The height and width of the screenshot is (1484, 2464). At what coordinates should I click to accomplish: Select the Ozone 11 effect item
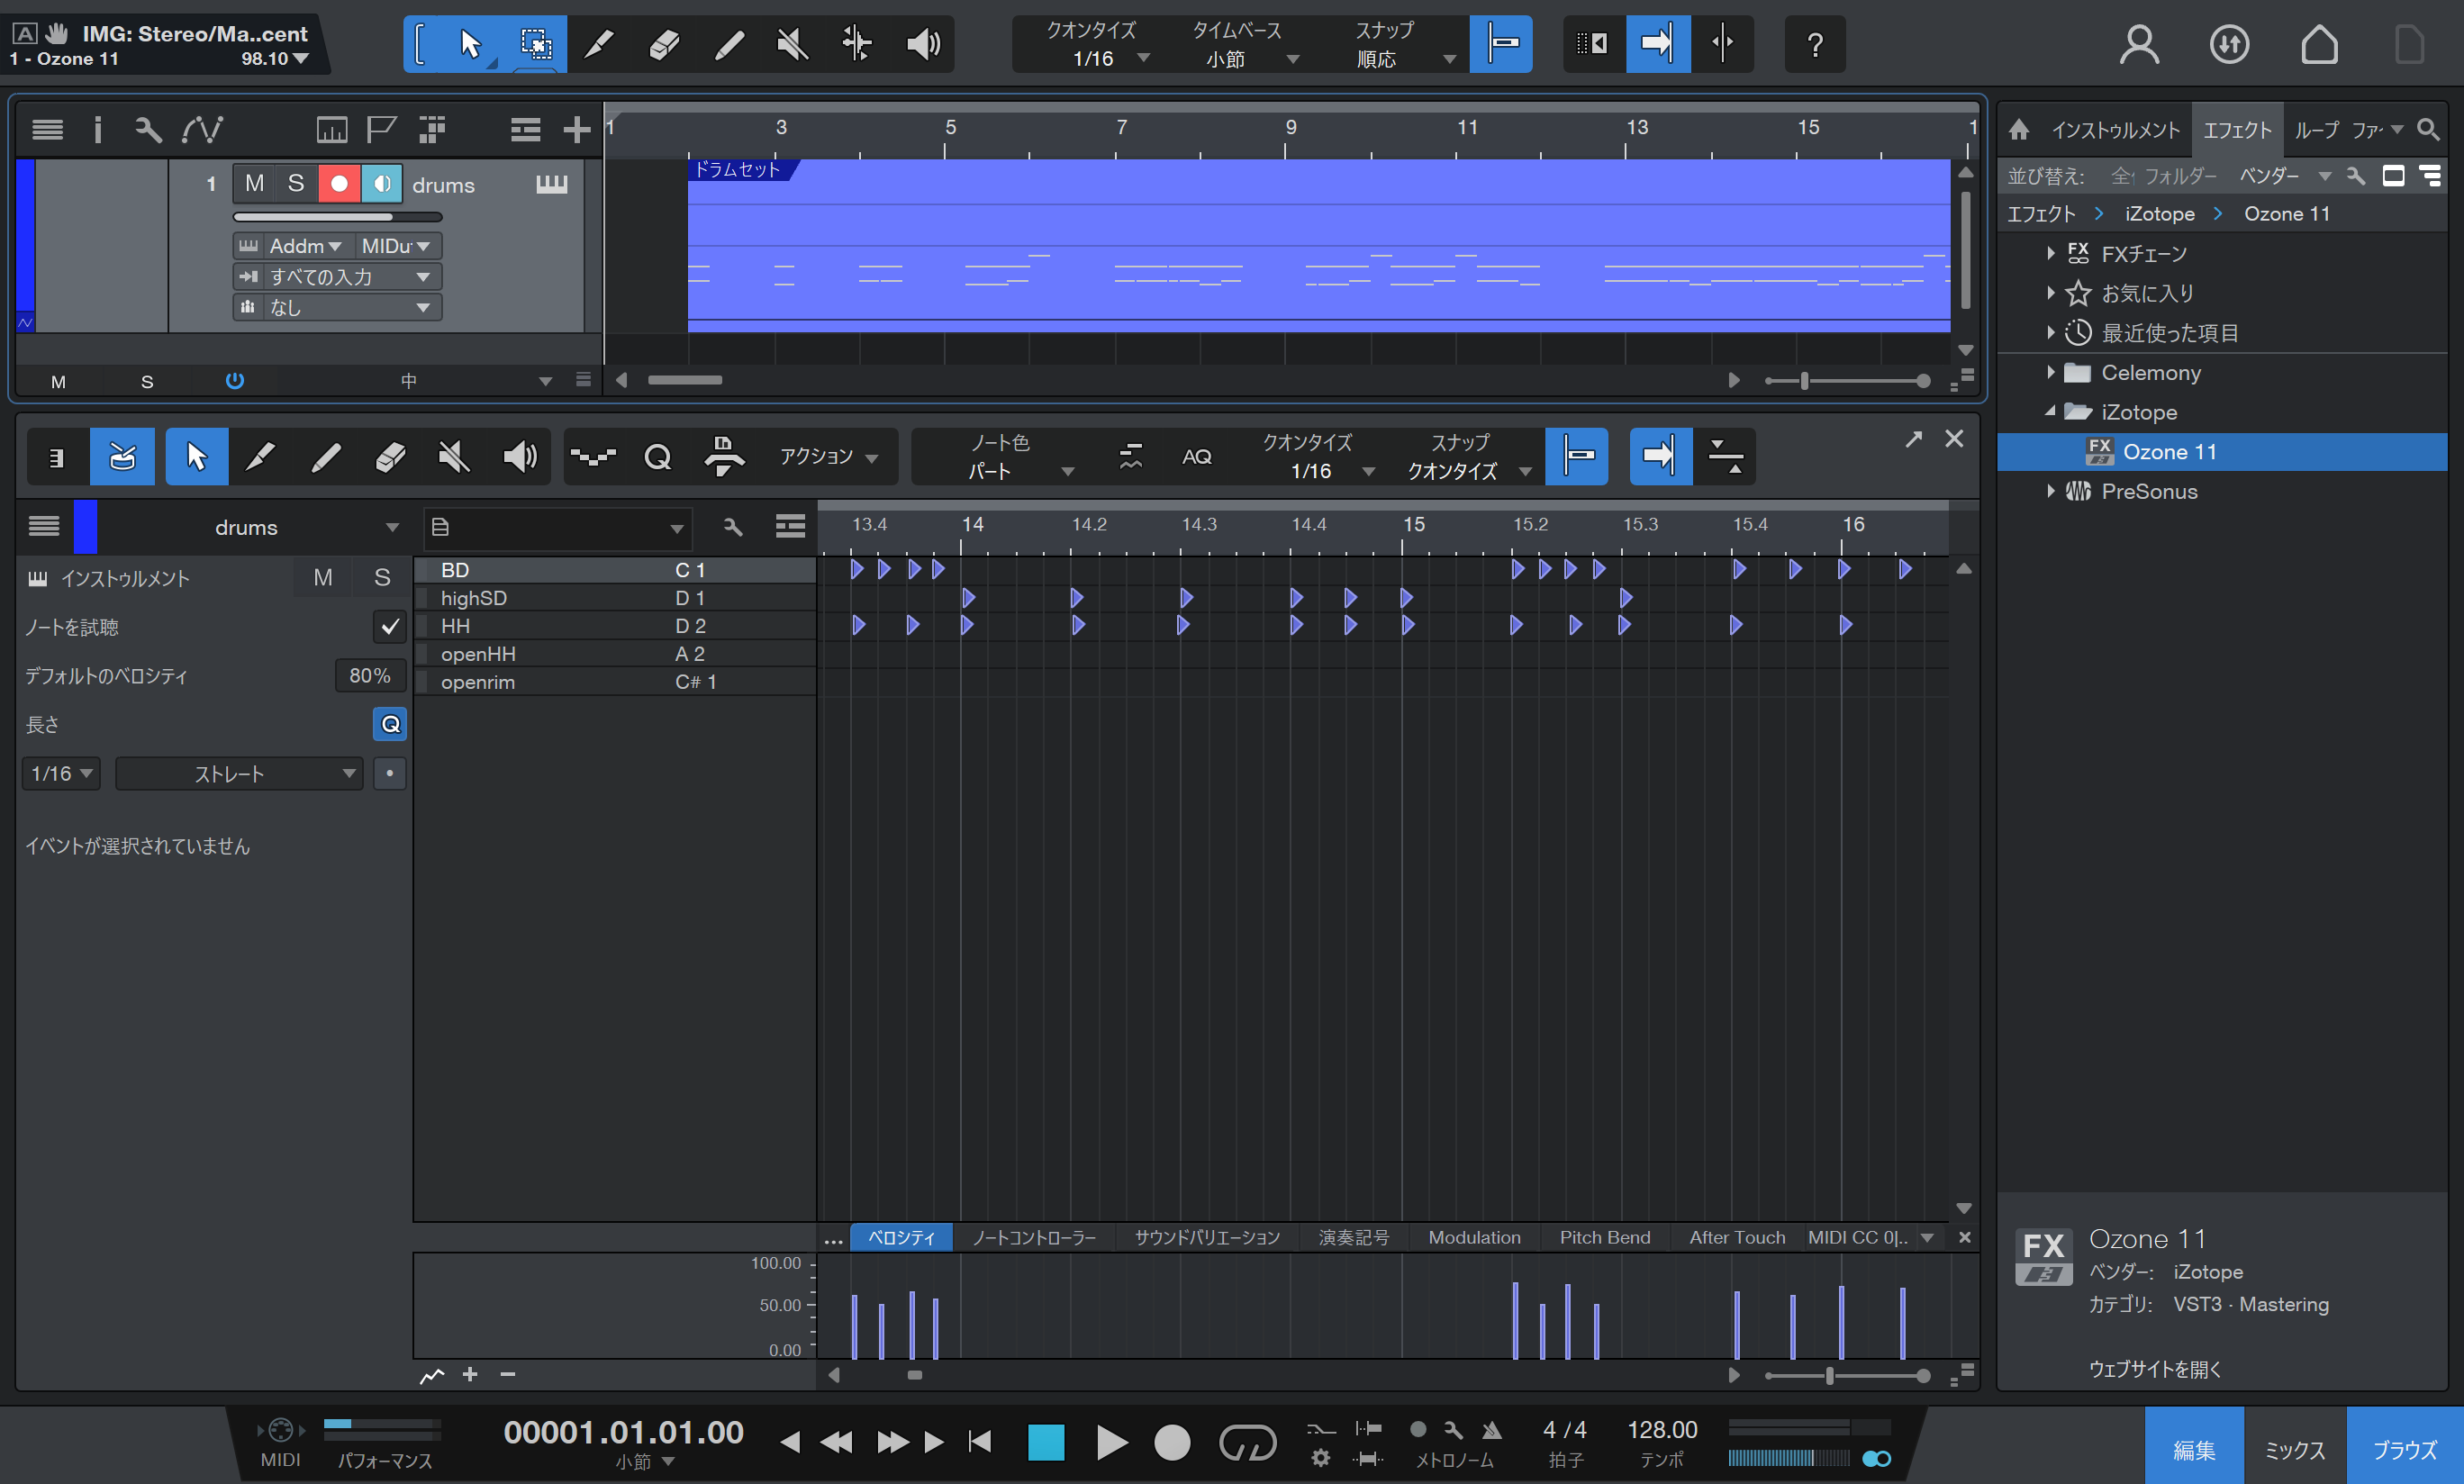pos(2222,452)
